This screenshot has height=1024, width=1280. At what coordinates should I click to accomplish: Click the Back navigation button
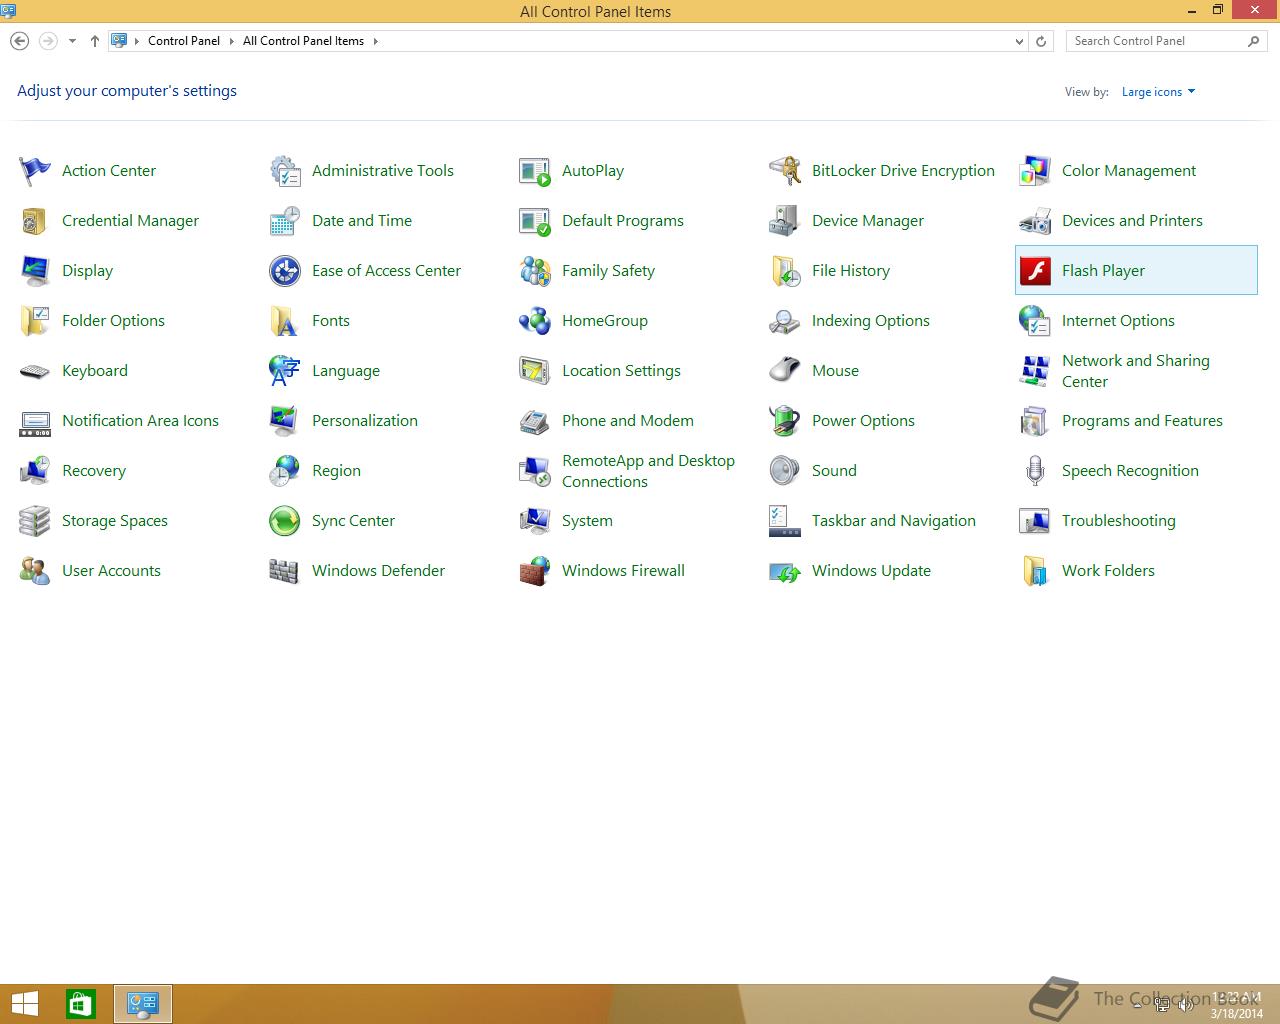19,41
